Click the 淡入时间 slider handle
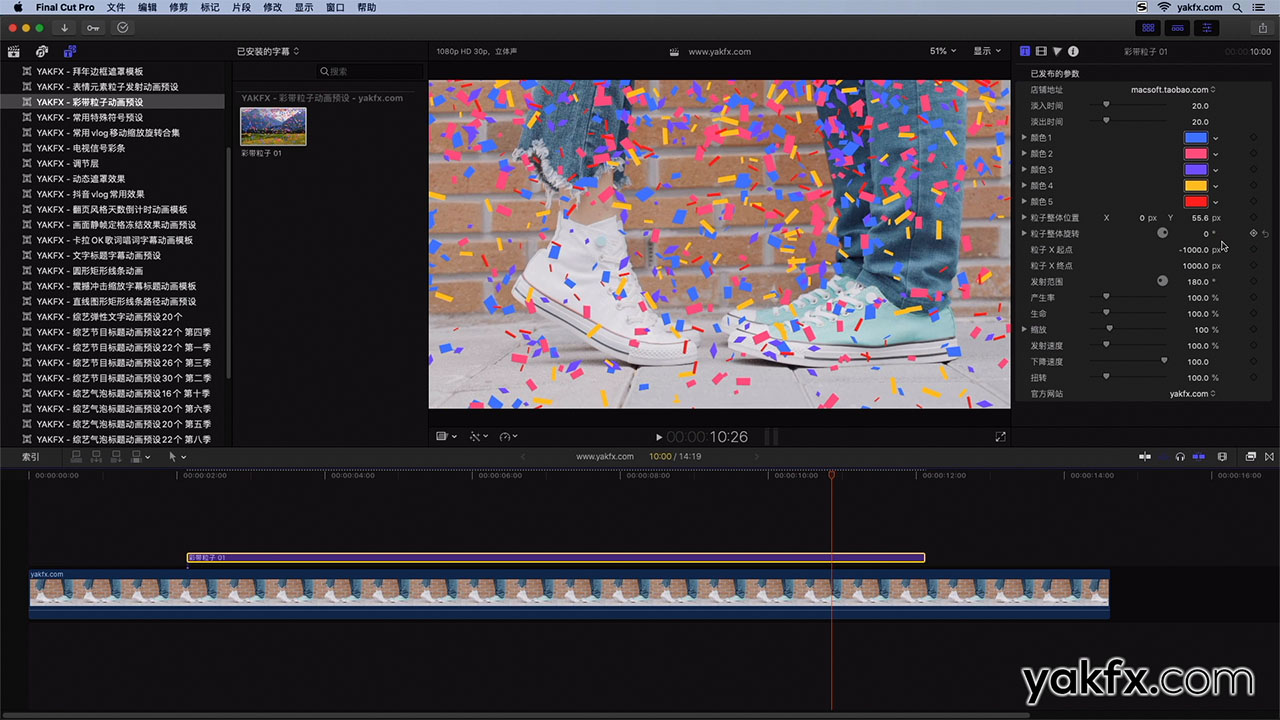The width and height of the screenshot is (1280, 720). click(x=1105, y=105)
